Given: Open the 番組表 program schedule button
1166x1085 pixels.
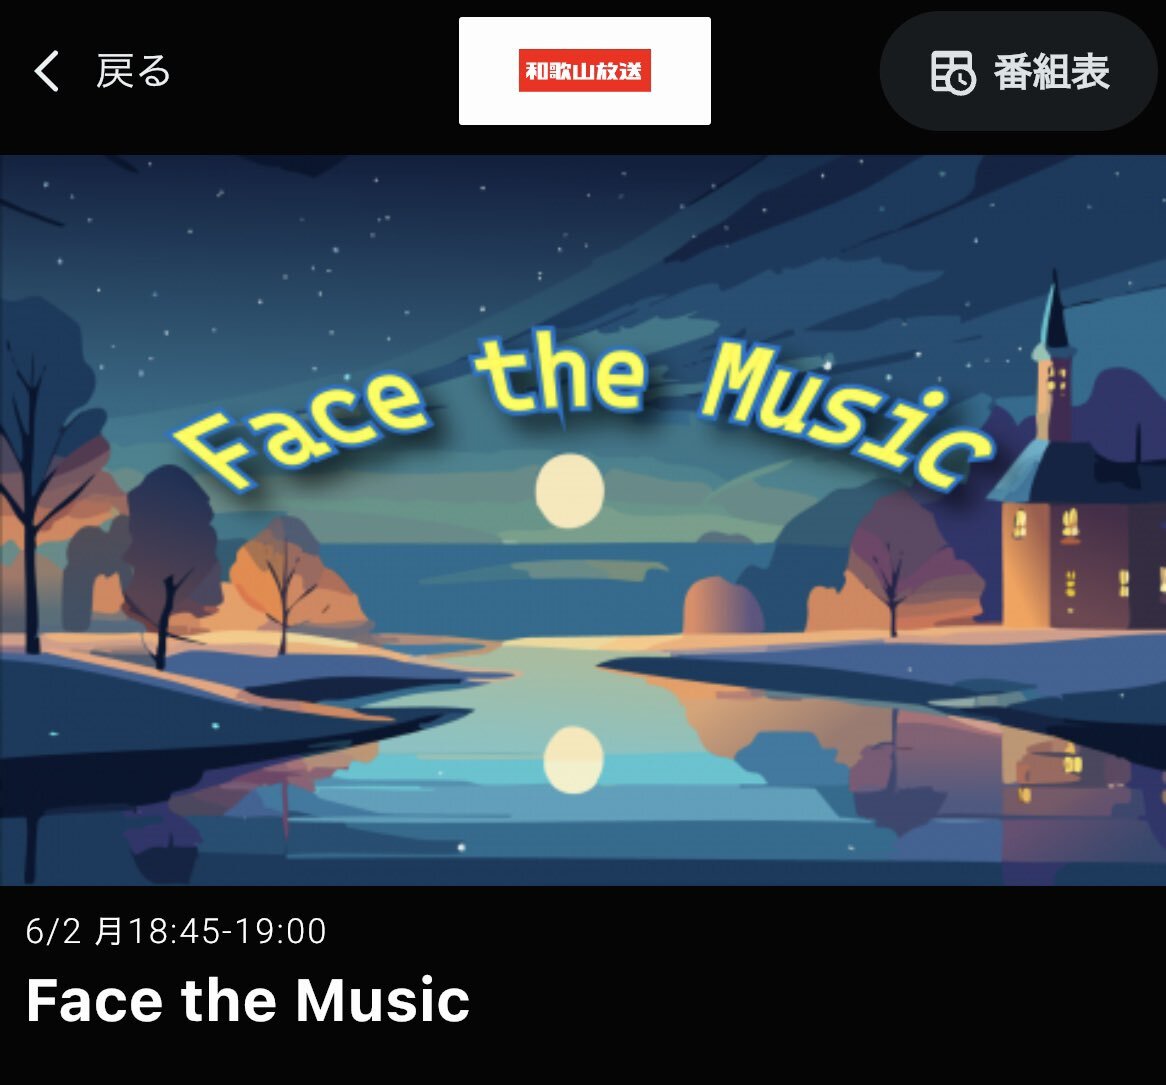Looking at the screenshot, I should pos(1018,71).
